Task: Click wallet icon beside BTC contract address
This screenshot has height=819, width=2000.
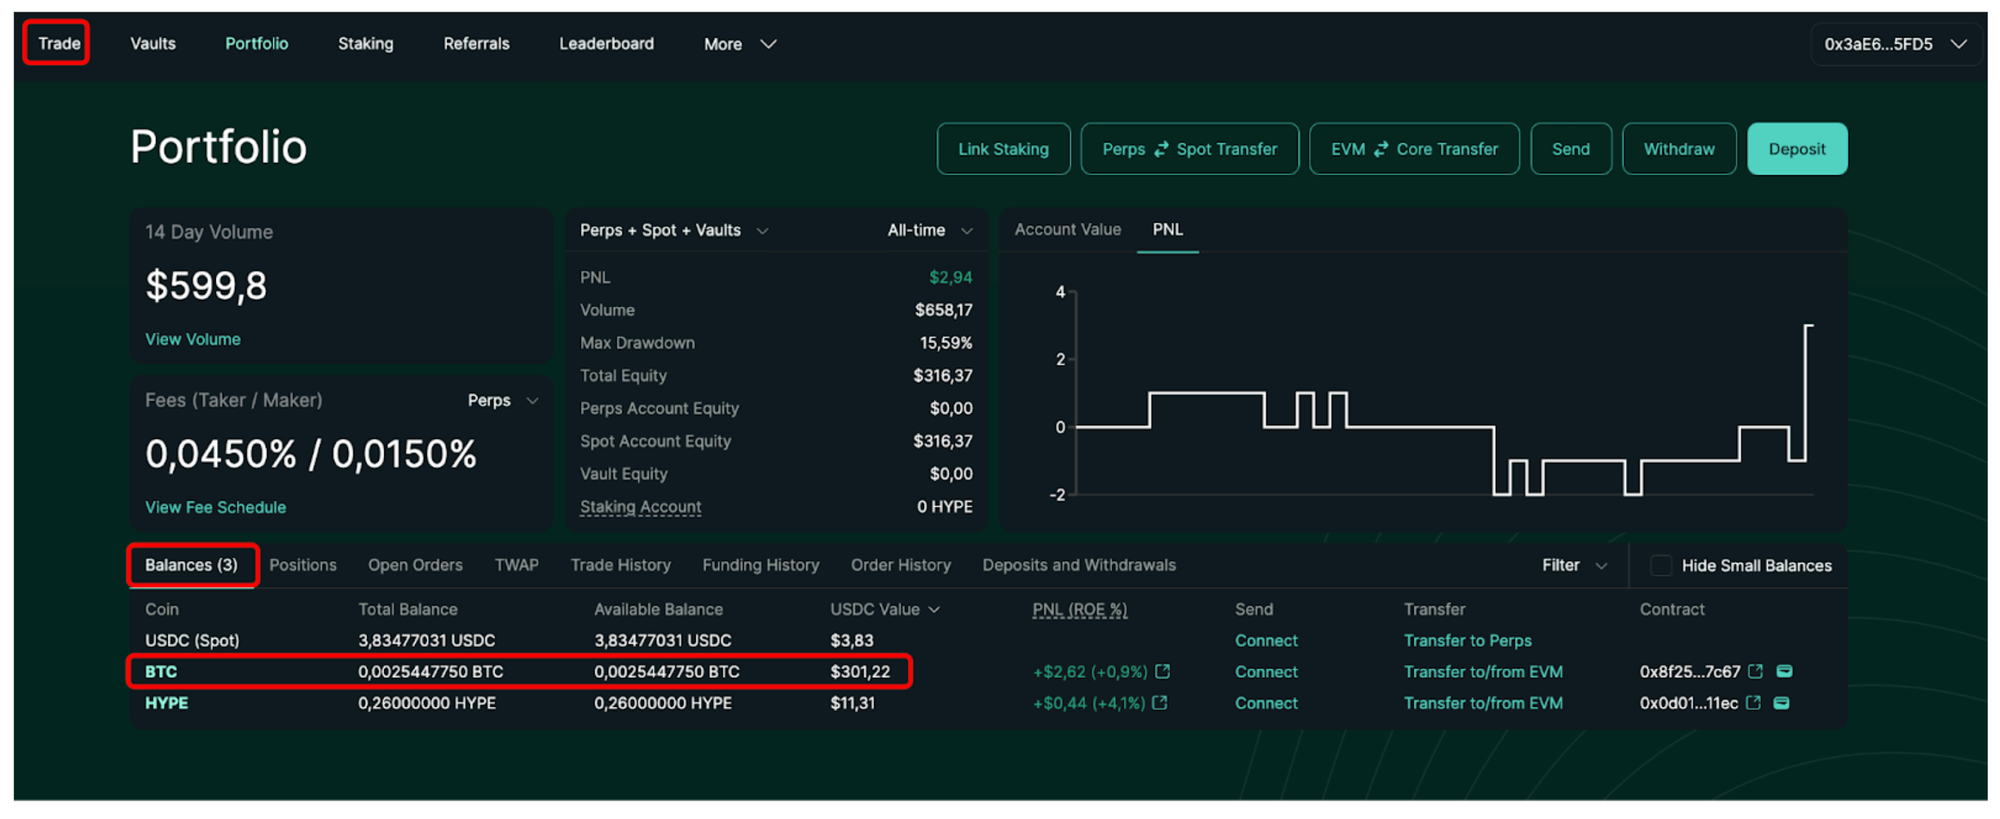Action: coord(1784,672)
